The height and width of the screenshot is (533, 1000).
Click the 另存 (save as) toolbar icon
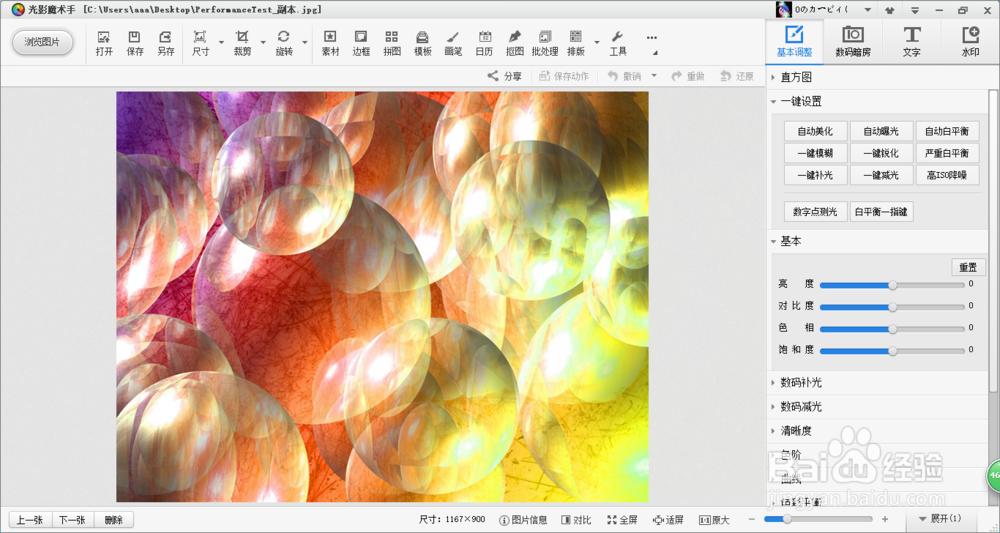166,43
